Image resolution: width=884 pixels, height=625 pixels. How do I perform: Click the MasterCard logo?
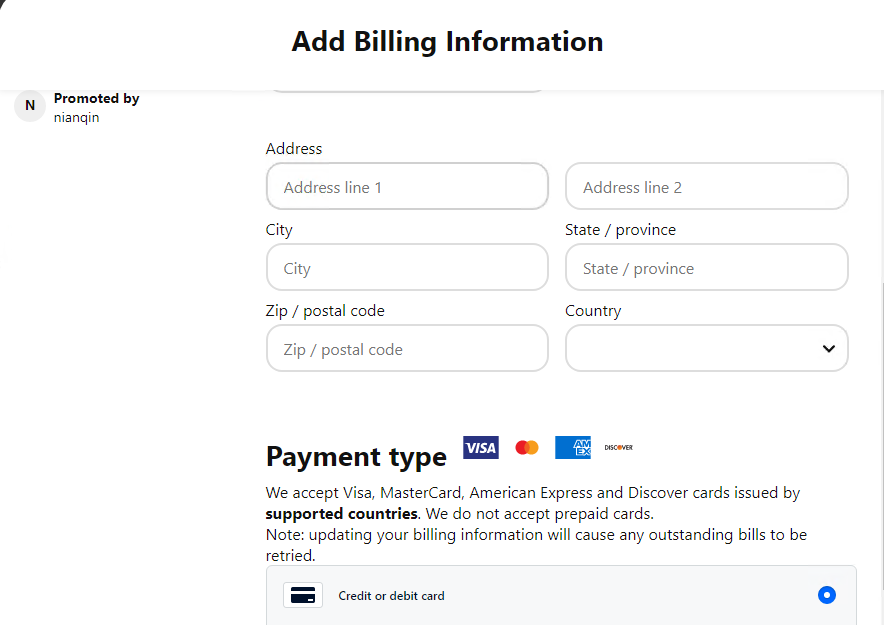527,448
